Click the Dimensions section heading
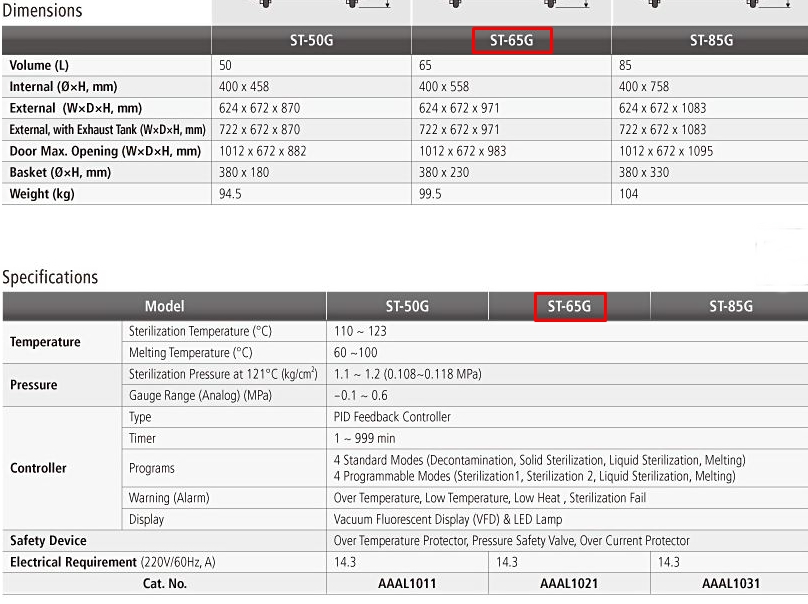The image size is (808, 604). click(42, 12)
